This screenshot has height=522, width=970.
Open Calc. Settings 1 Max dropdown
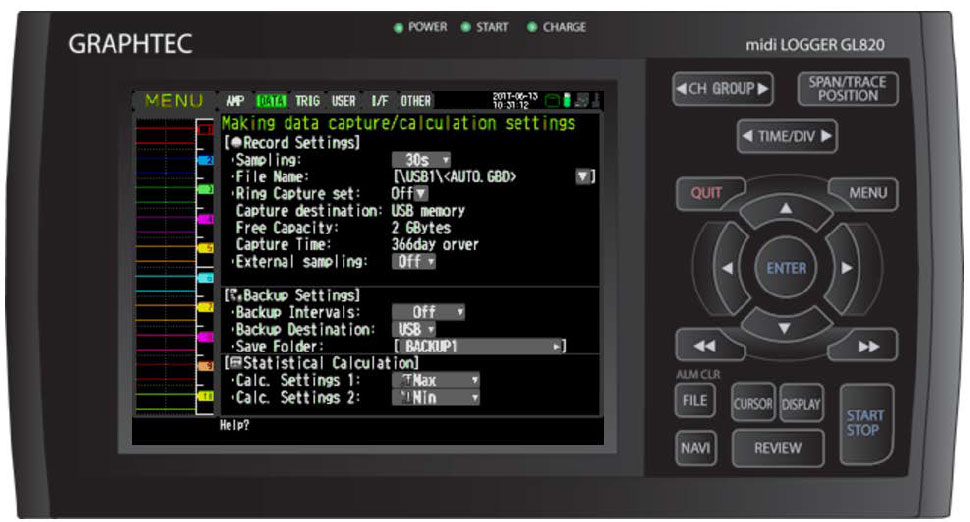[x=436, y=380]
